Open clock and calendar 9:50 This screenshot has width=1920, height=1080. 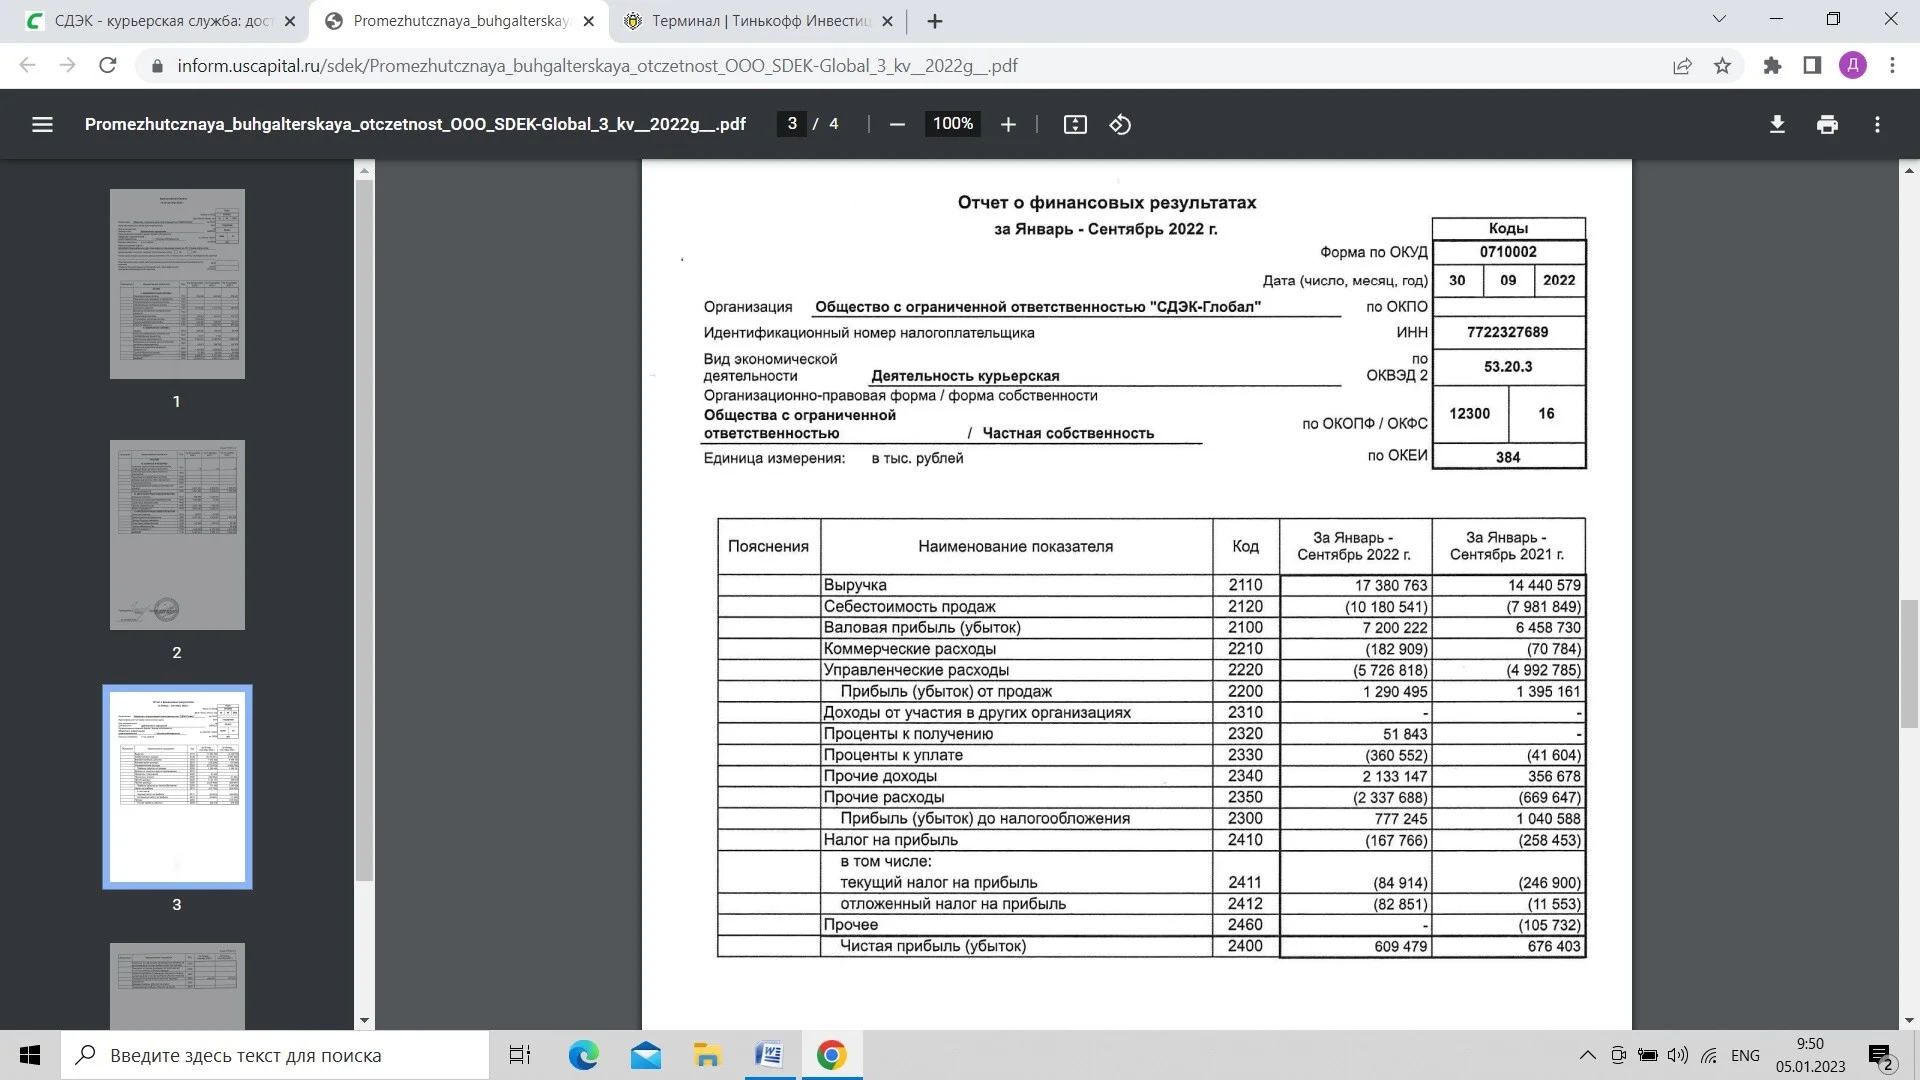[x=1810, y=1055]
